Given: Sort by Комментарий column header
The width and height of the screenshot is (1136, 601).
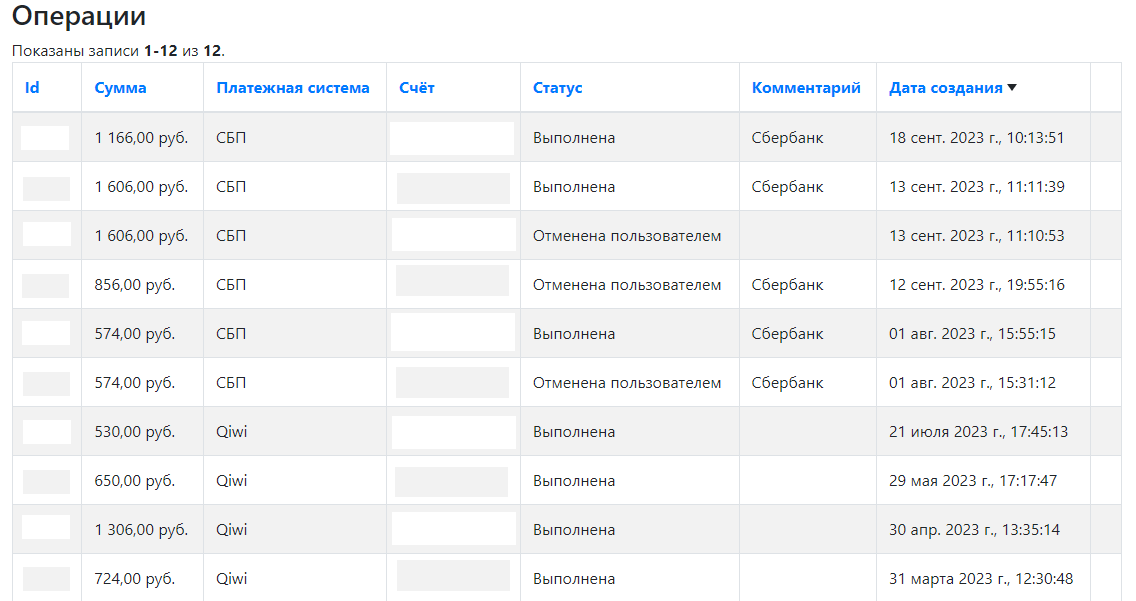Looking at the screenshot, I should tap(806, 88).
